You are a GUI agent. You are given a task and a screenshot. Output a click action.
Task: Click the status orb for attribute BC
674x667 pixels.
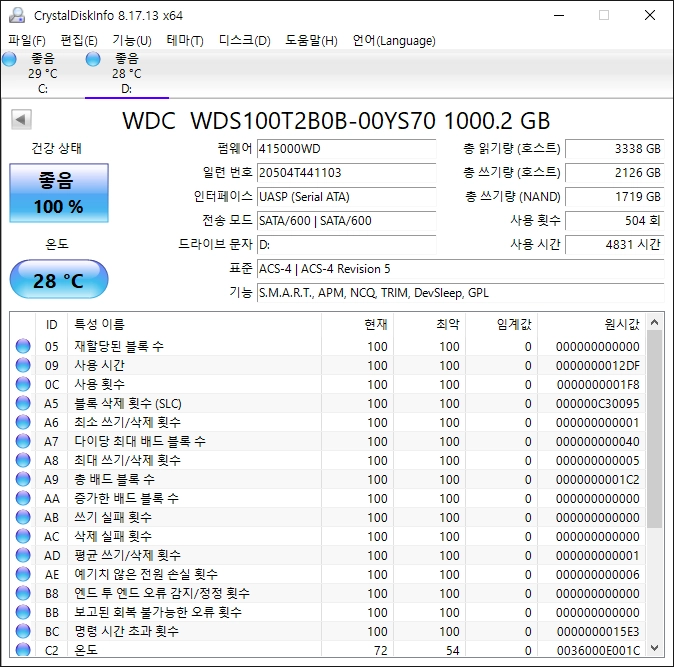[23, 631]
